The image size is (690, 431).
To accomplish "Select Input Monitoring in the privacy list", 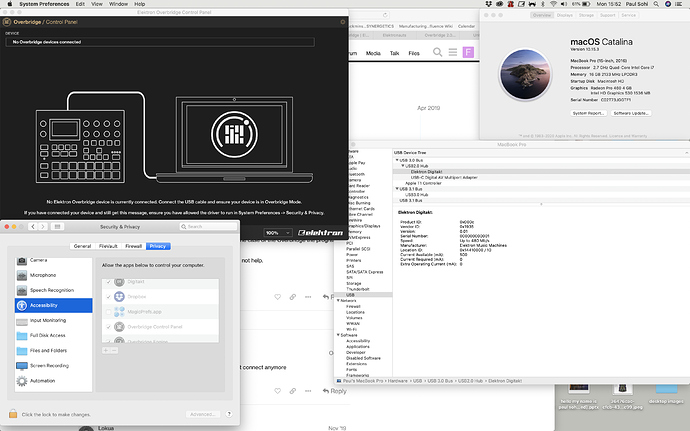I will (x=53, y=320).
